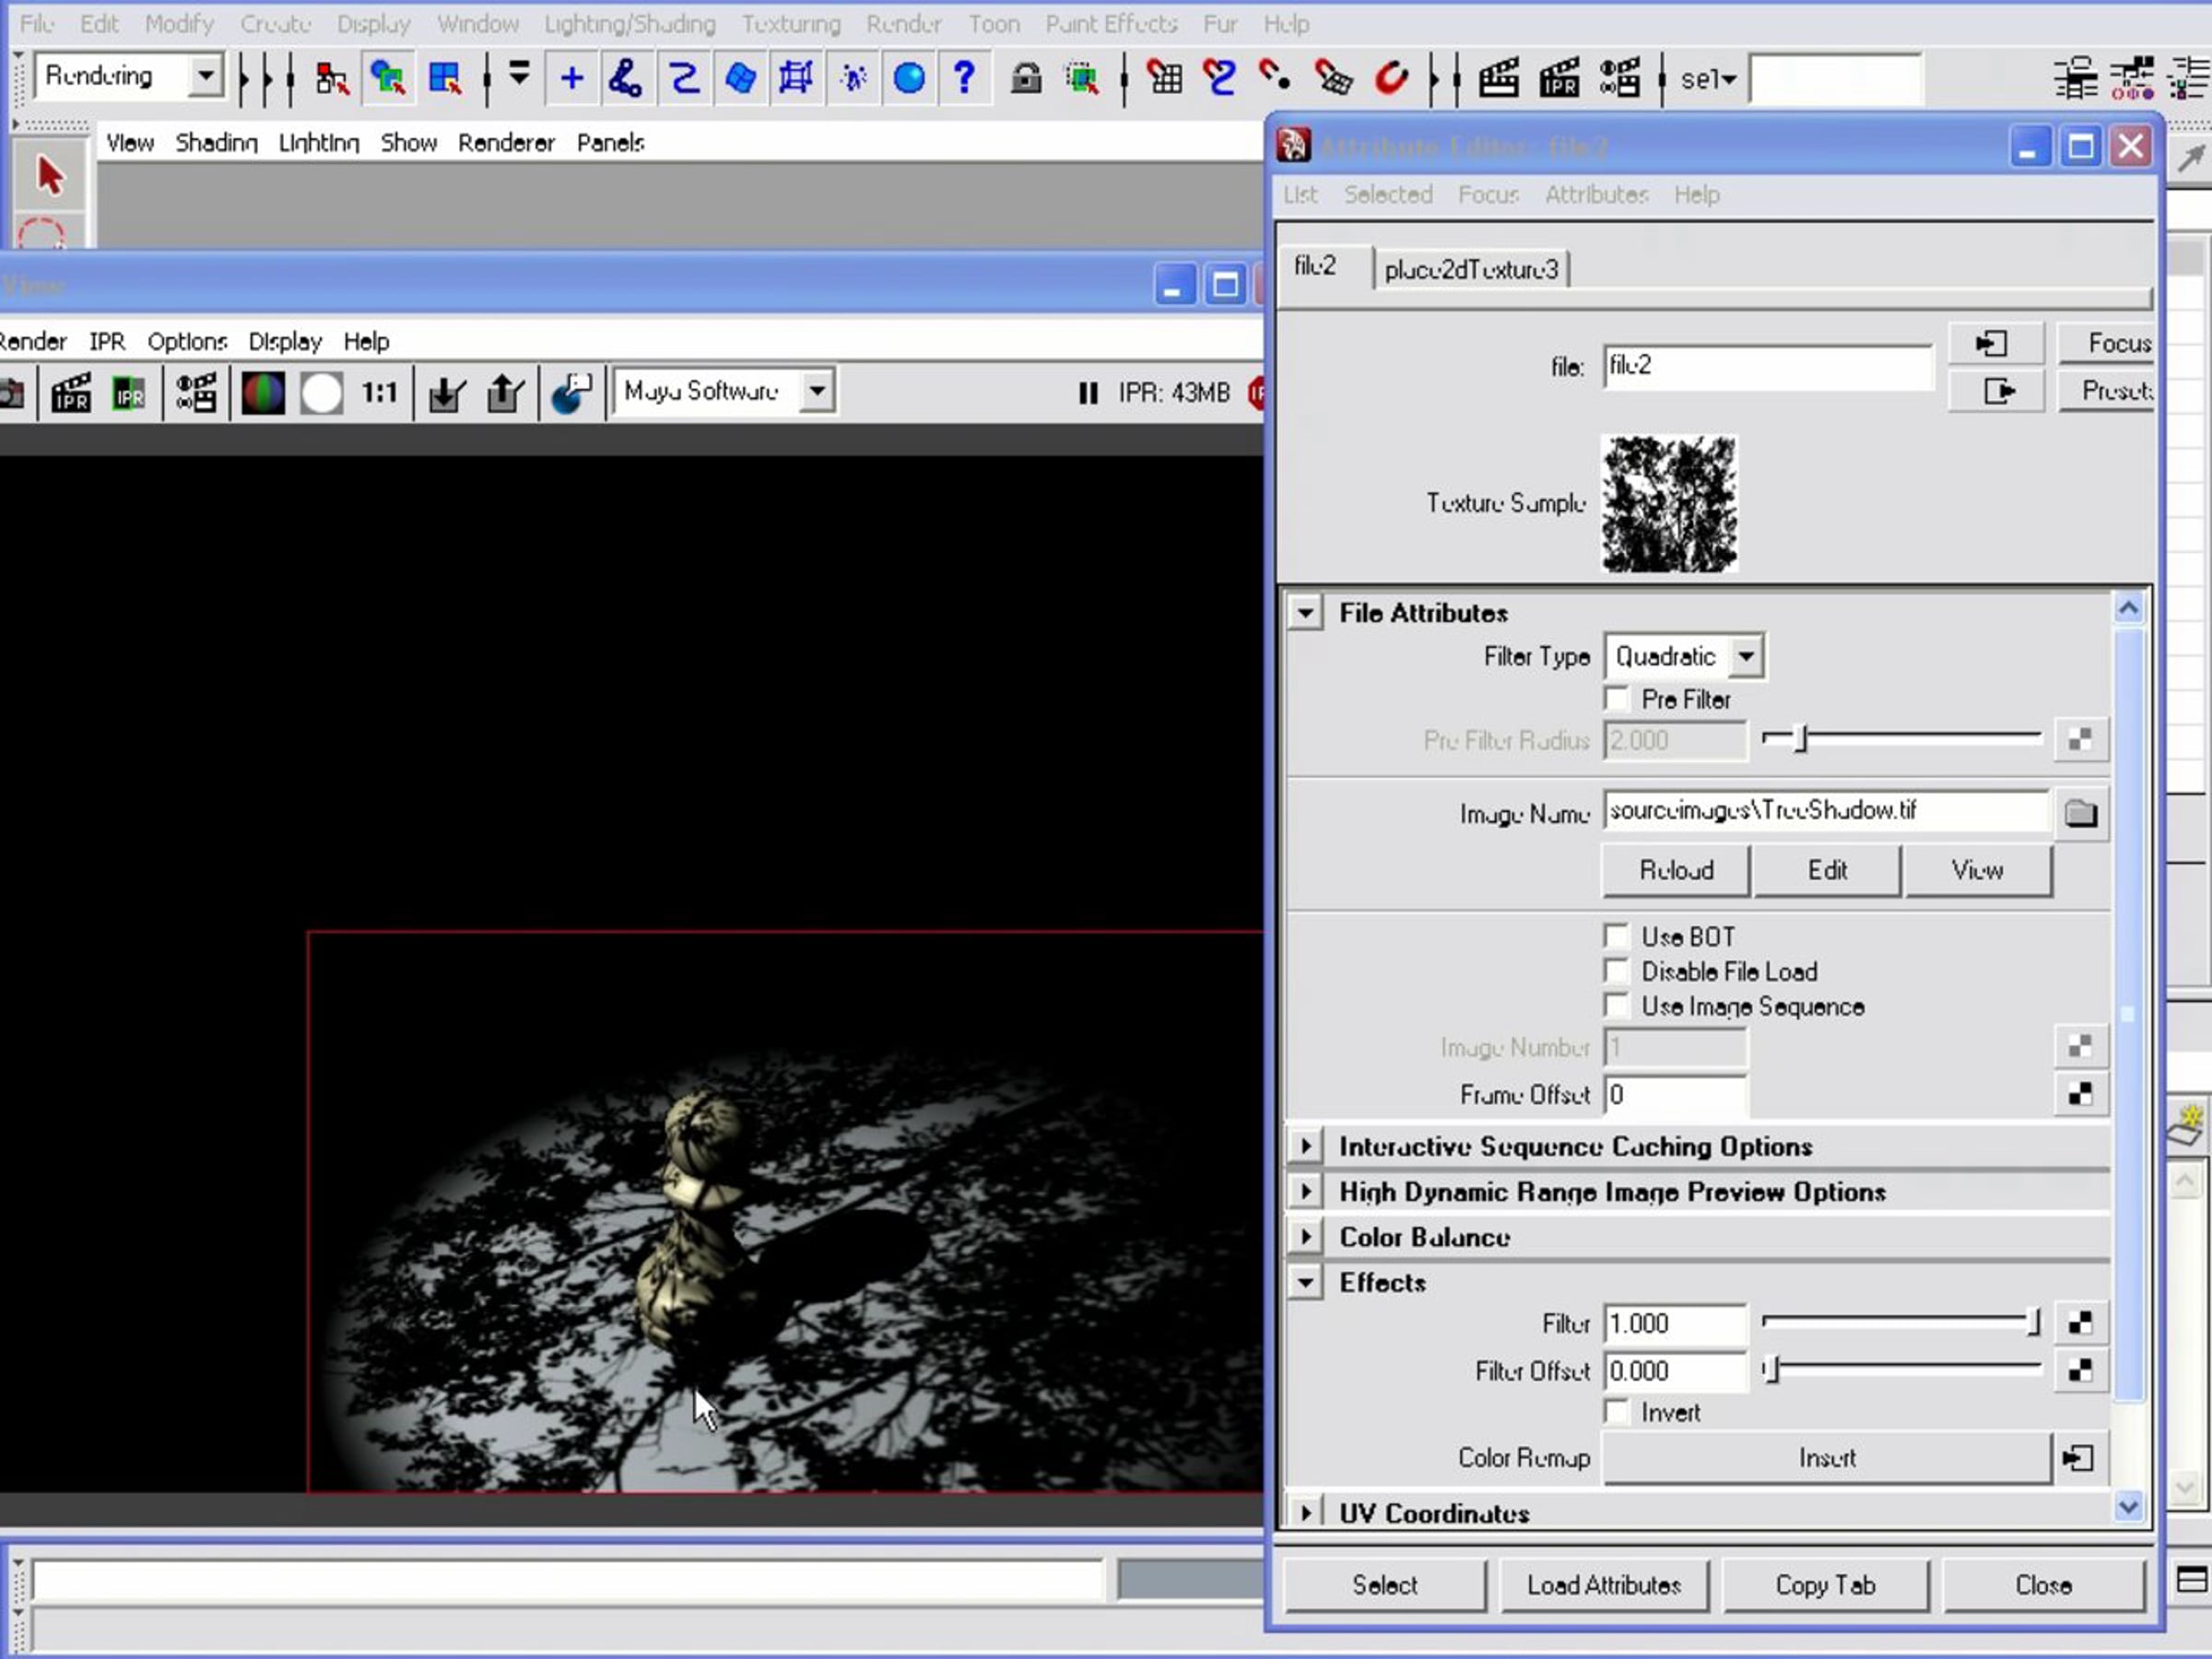Screen dimensions: 2212x1659
Task: Click the RGB channels display icon
Action: click(263, 393)
